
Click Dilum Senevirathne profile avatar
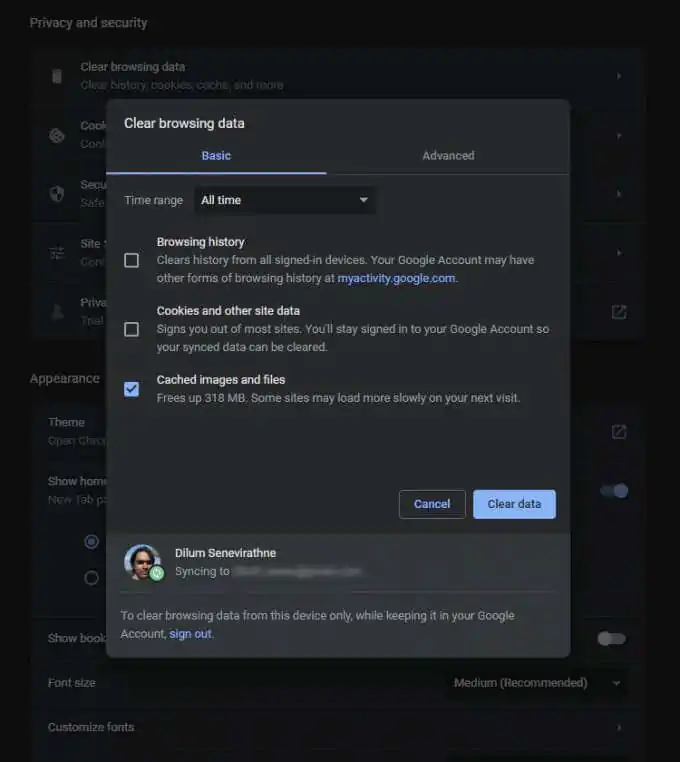[141, 562]
